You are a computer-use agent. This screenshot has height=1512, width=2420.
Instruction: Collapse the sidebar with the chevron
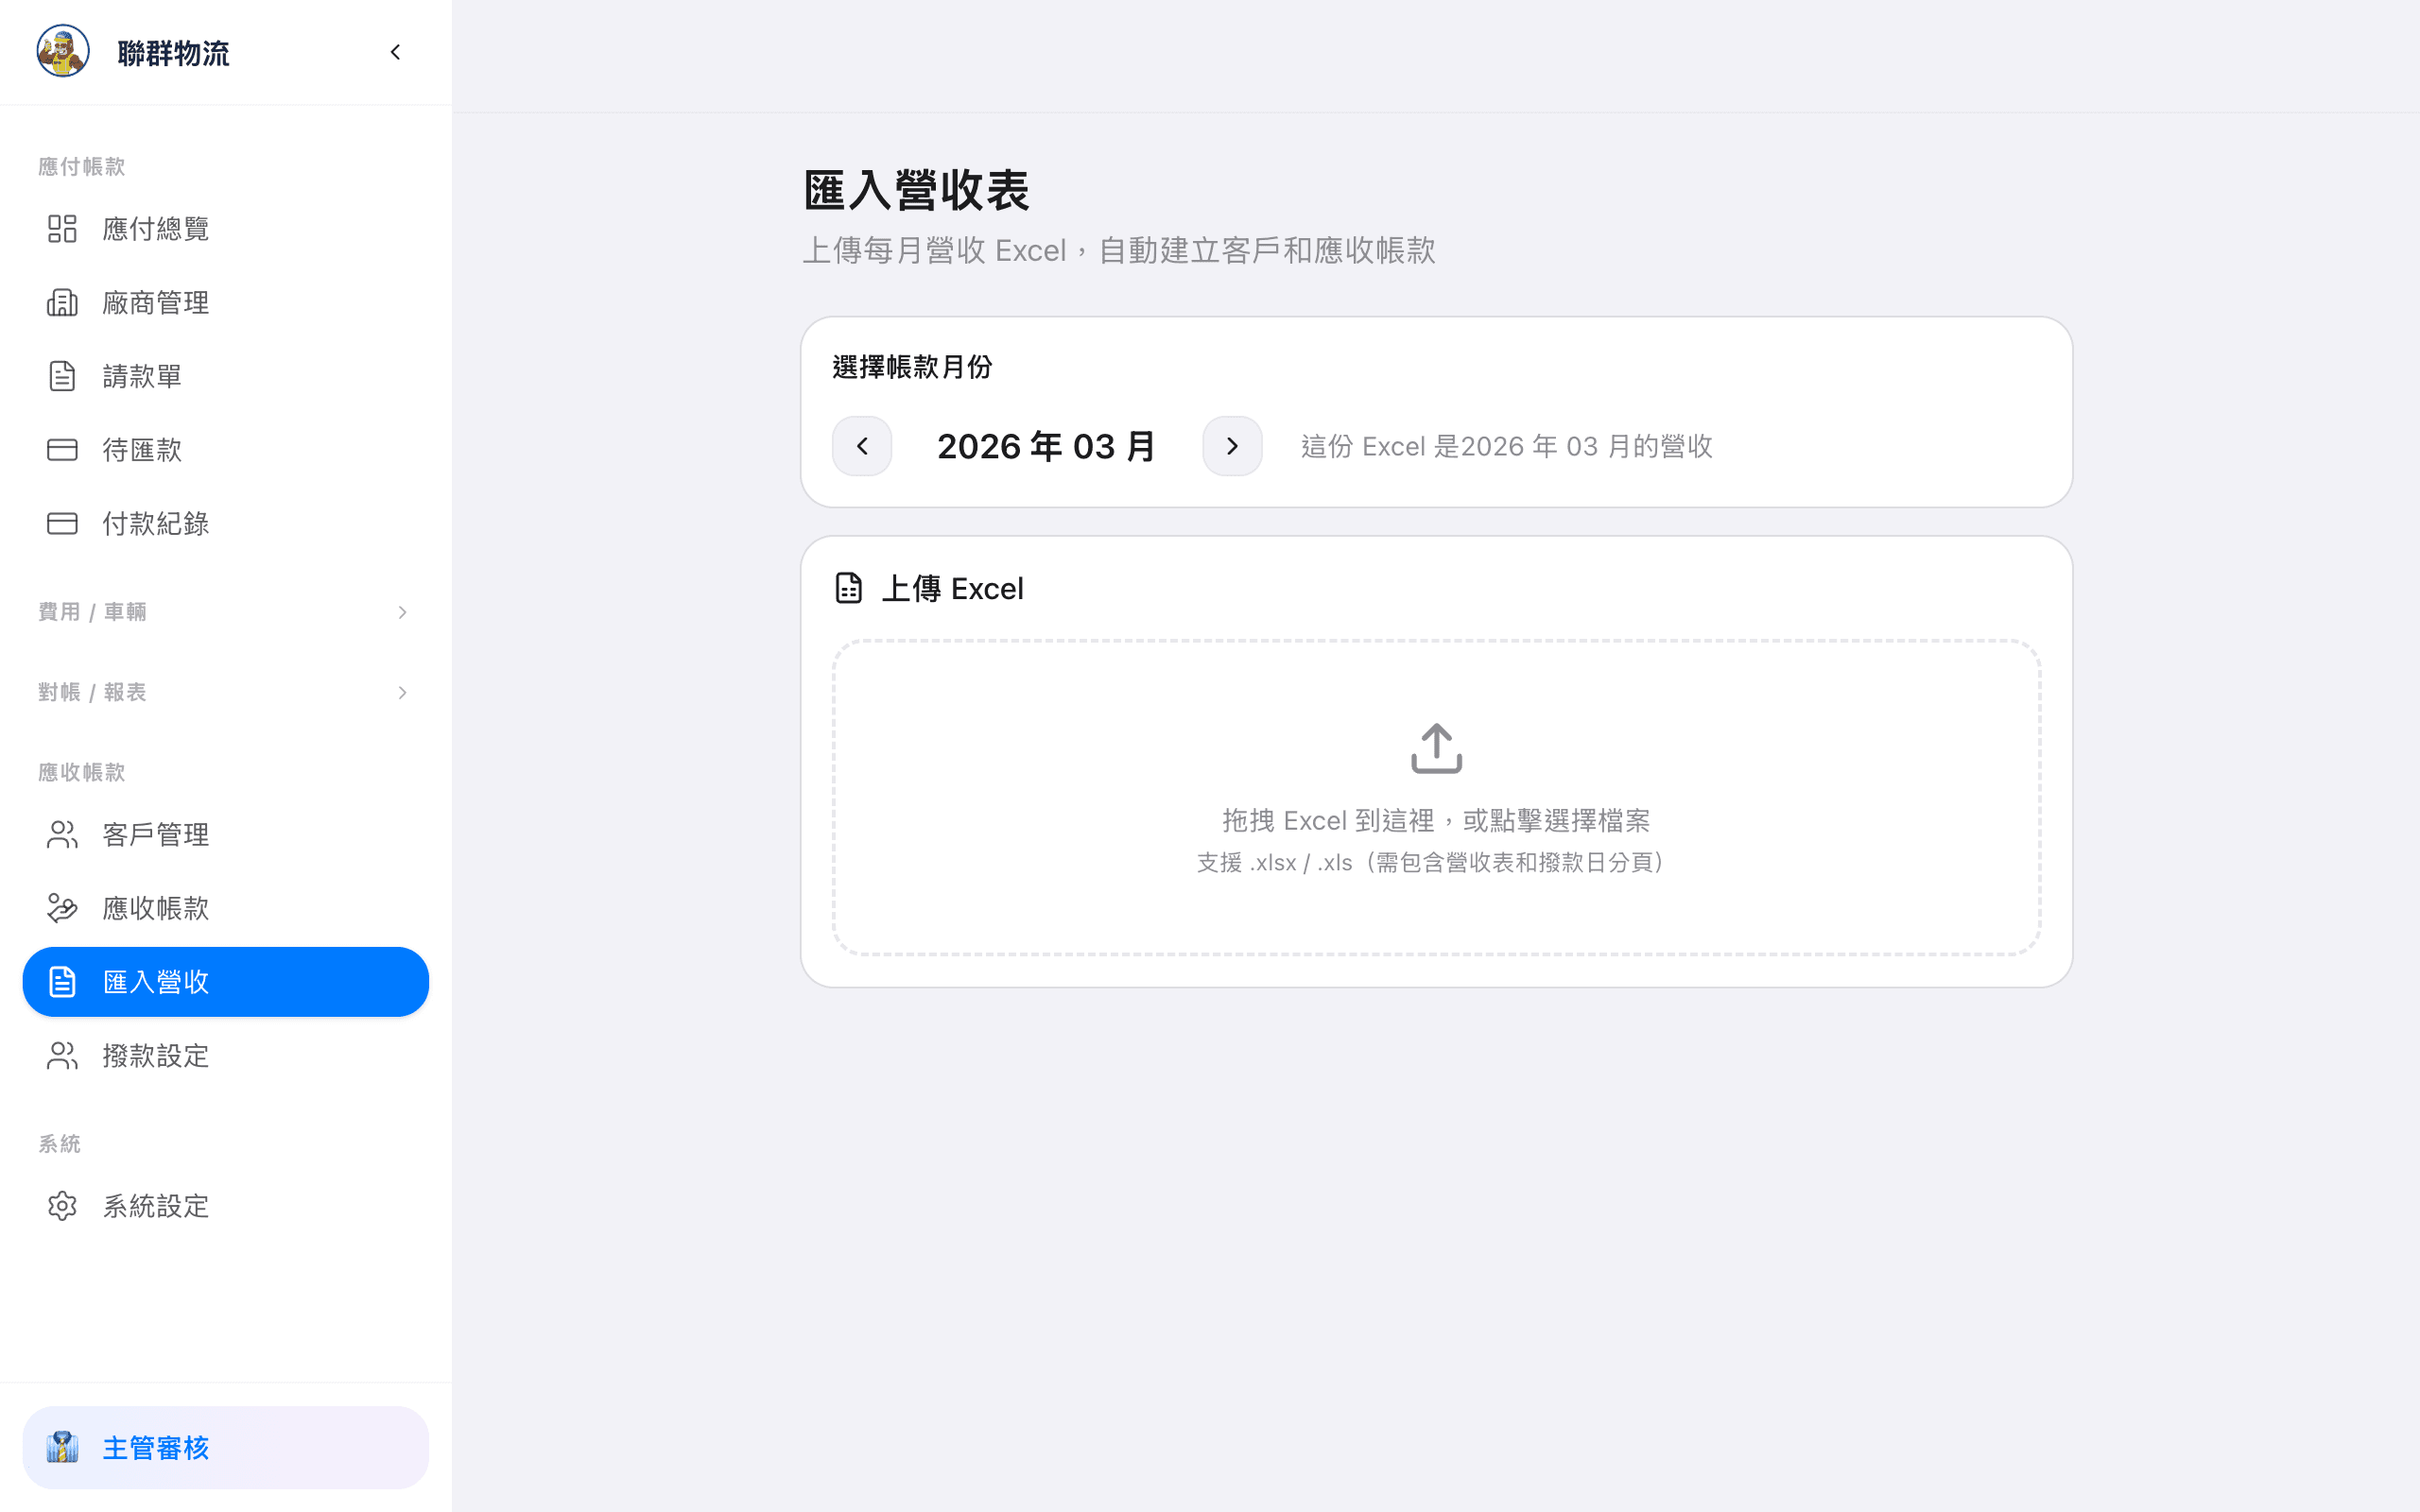point(395,52)
